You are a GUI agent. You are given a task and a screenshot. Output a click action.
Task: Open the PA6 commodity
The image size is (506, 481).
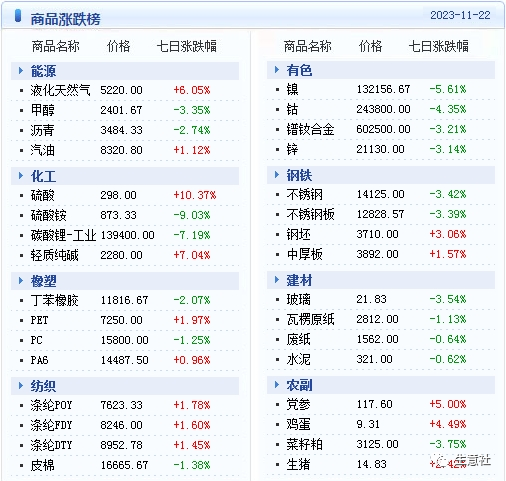click(x=39, y=360)
